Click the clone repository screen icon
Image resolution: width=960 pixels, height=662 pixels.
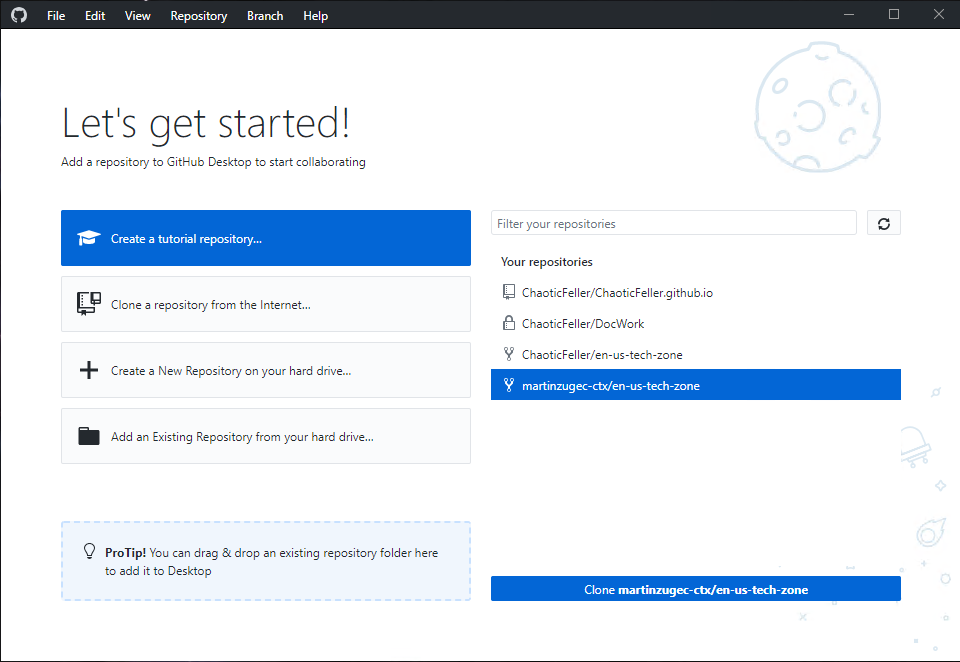tap(89, 303)
